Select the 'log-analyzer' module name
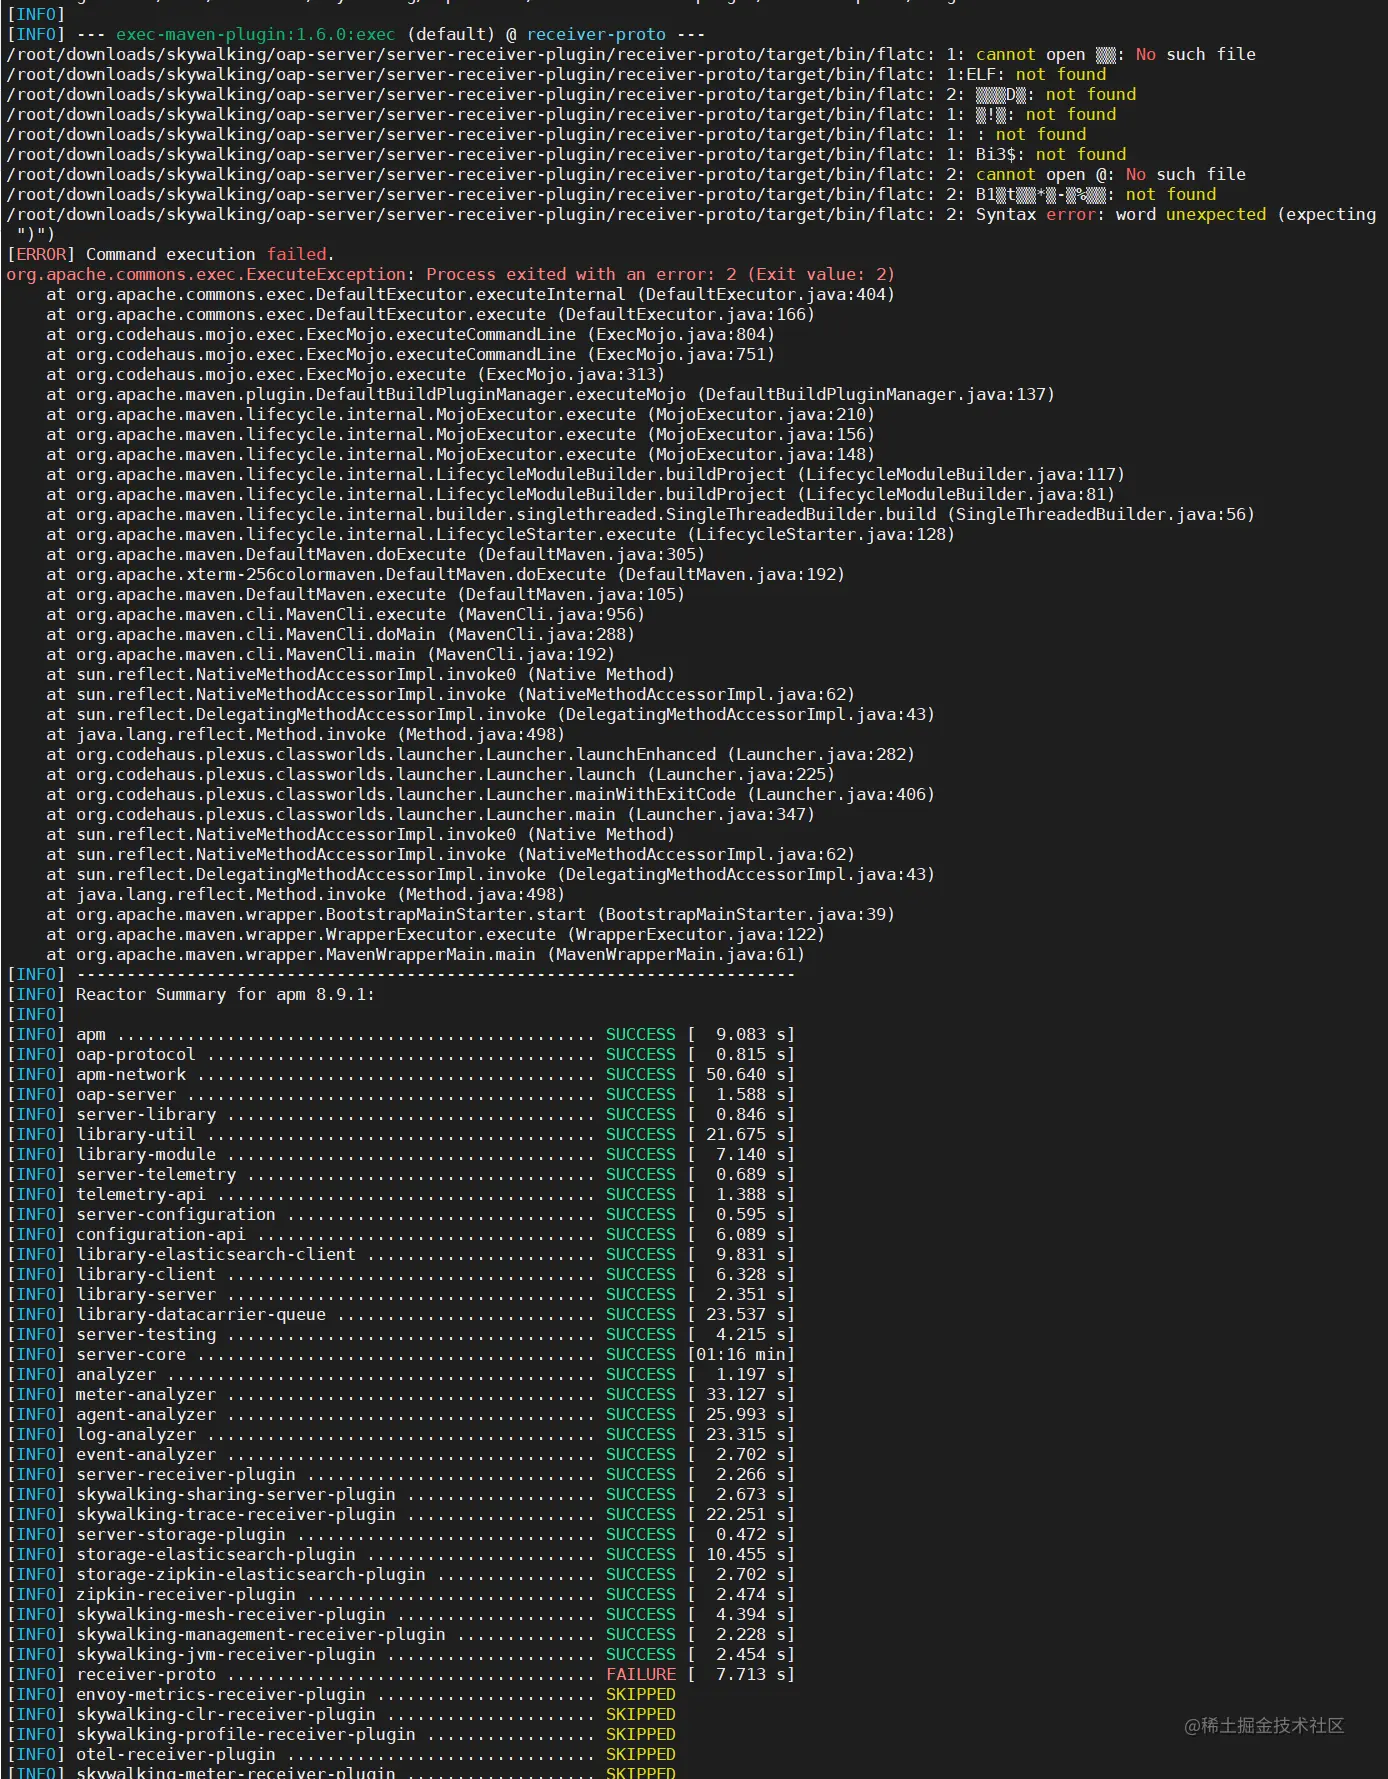The image size is (1388, 1779). pos(136,1434)
